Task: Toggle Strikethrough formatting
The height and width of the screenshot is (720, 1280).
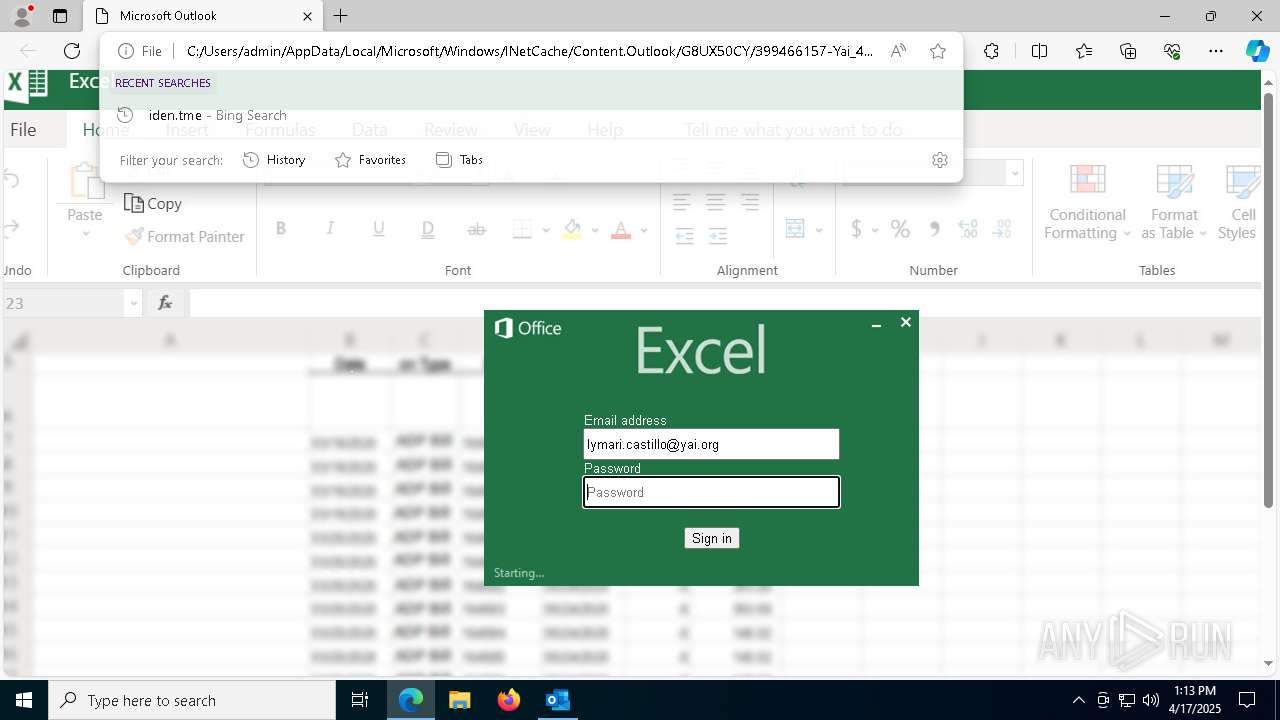Action: (477, 229)
